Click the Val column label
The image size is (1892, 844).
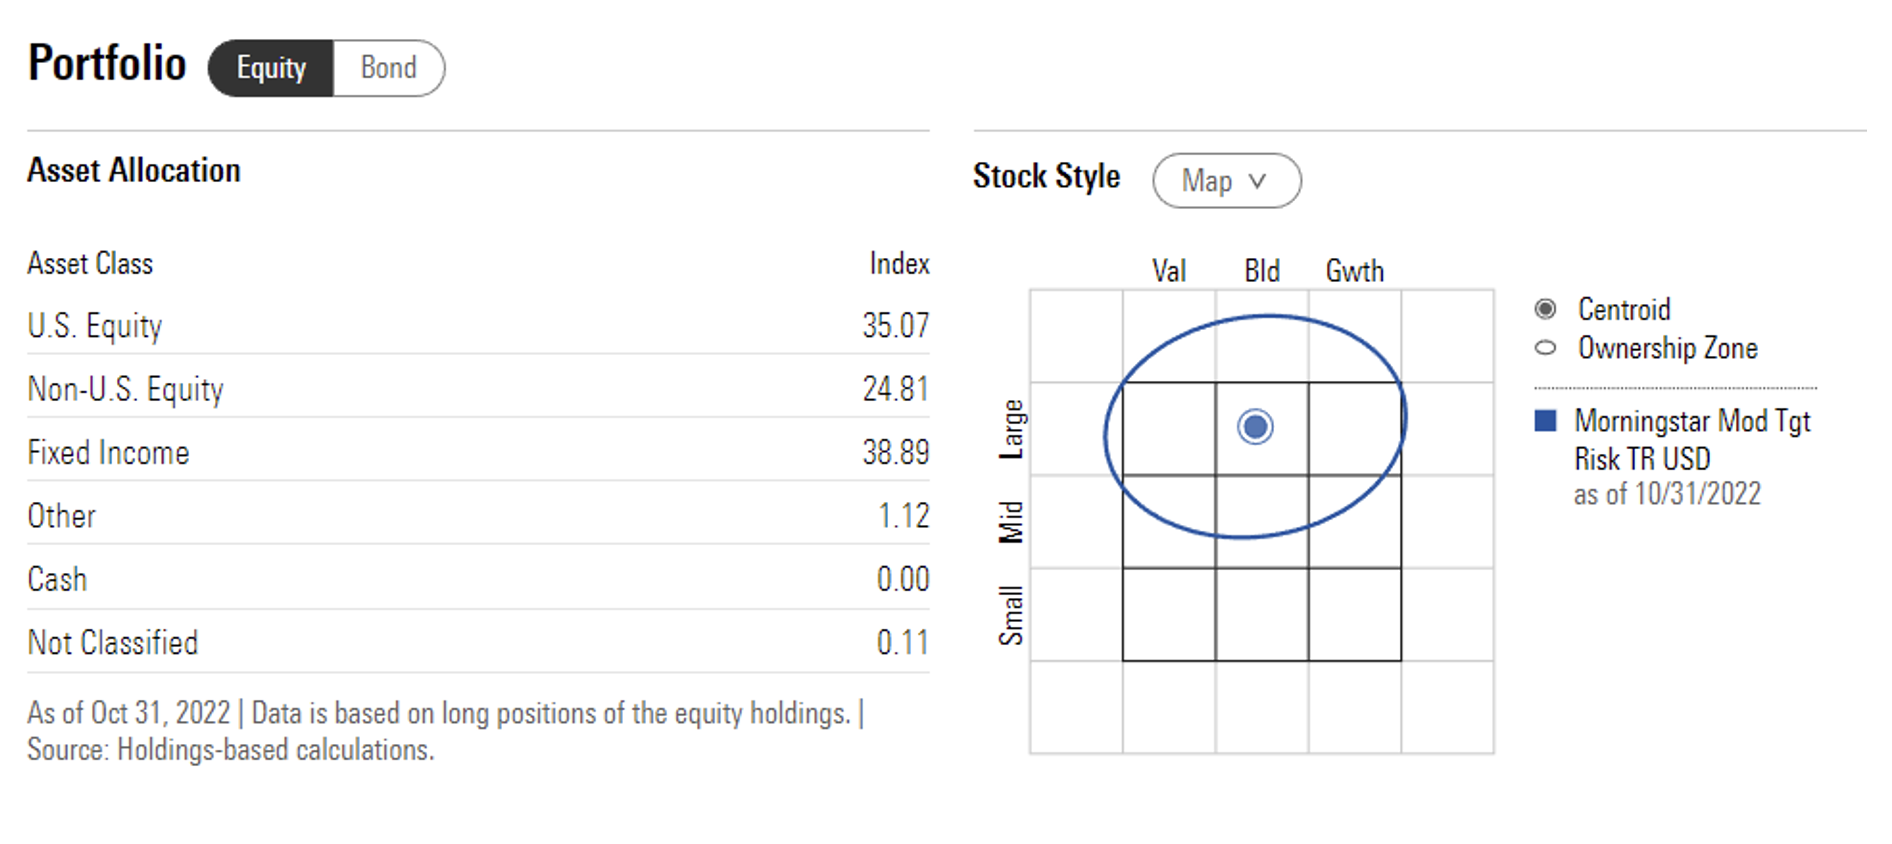coord(1168,271)
